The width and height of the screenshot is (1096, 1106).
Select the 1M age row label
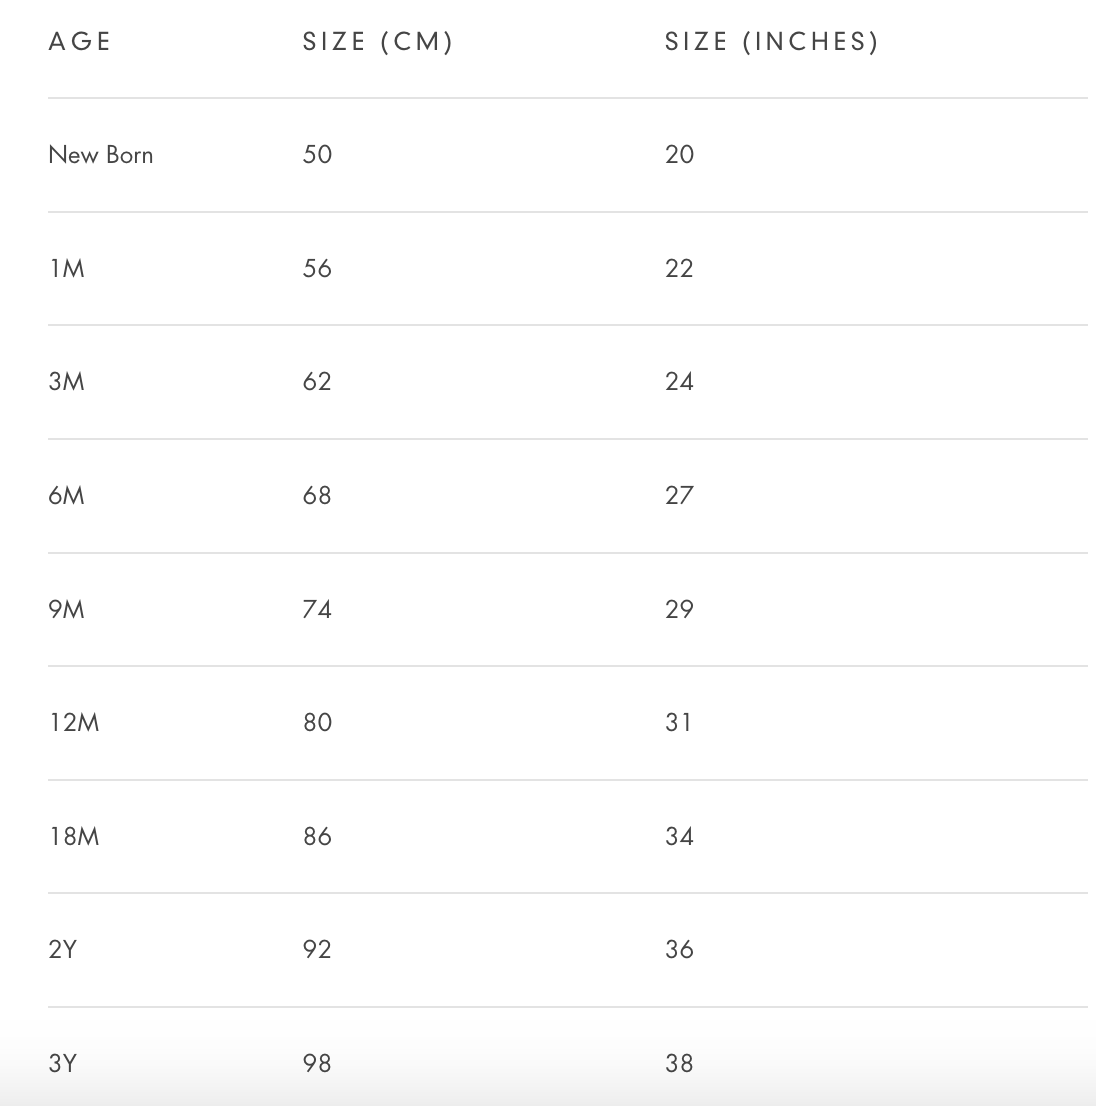point(67,269)
